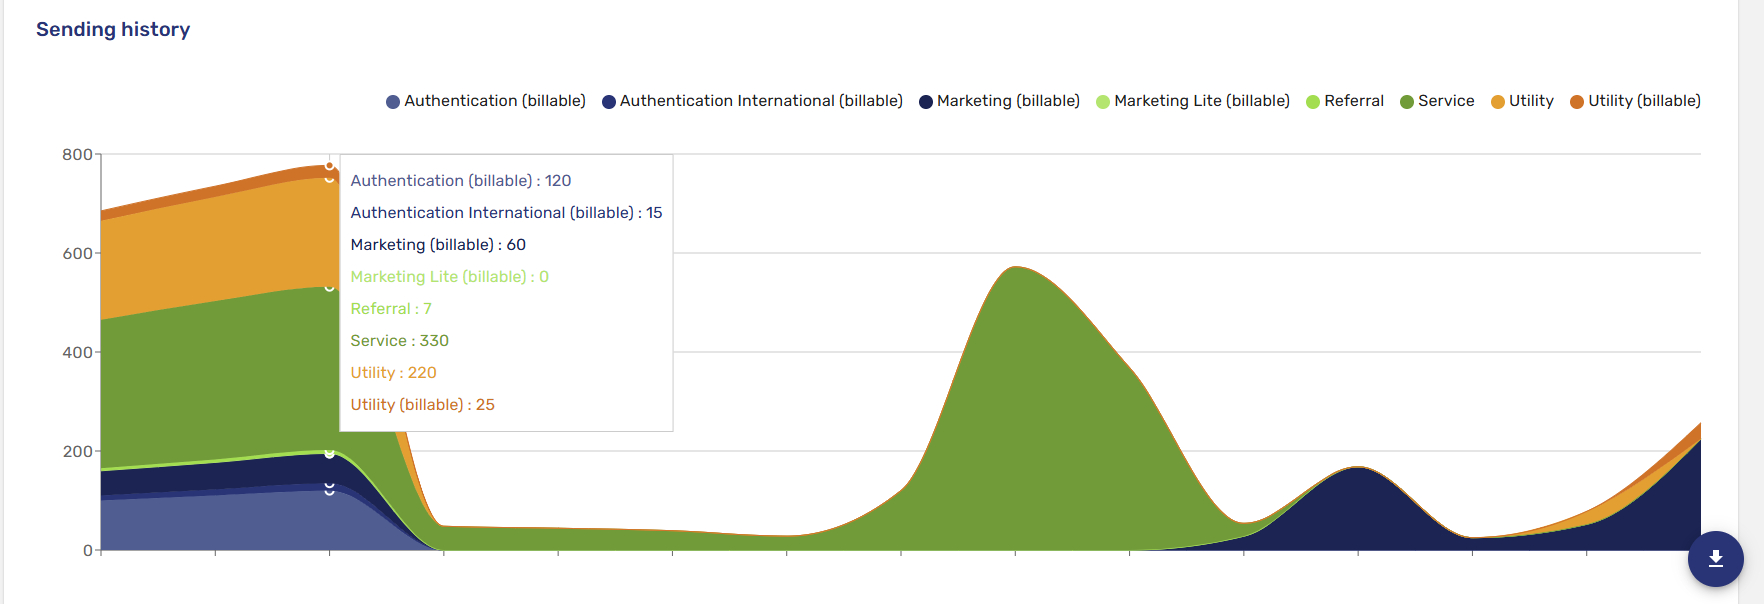Click tooltip line 'Utility : 220'
1764x604 pixels.
[393, 373]
